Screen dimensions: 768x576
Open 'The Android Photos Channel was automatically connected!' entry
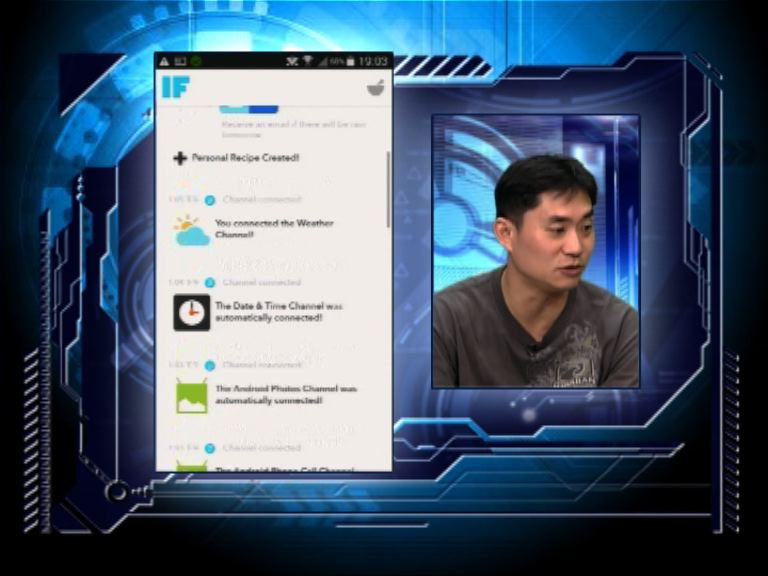(x=286, y=394)
